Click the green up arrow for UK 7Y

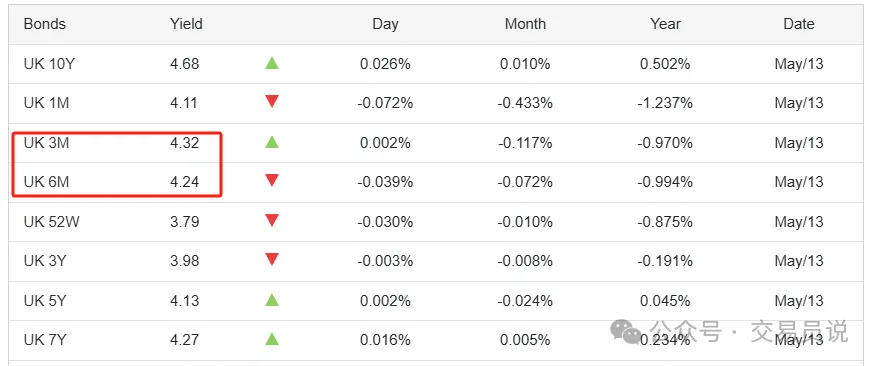272,339
